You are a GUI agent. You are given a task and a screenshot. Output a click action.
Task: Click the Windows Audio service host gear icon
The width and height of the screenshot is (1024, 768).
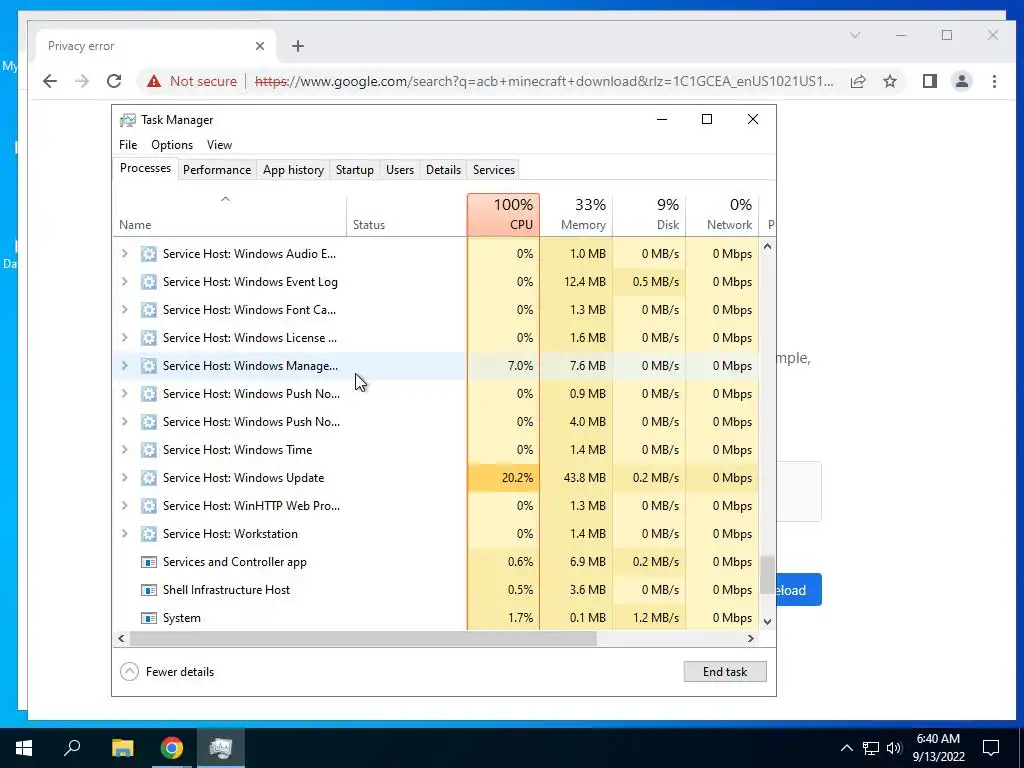click(x=149, y=254)
